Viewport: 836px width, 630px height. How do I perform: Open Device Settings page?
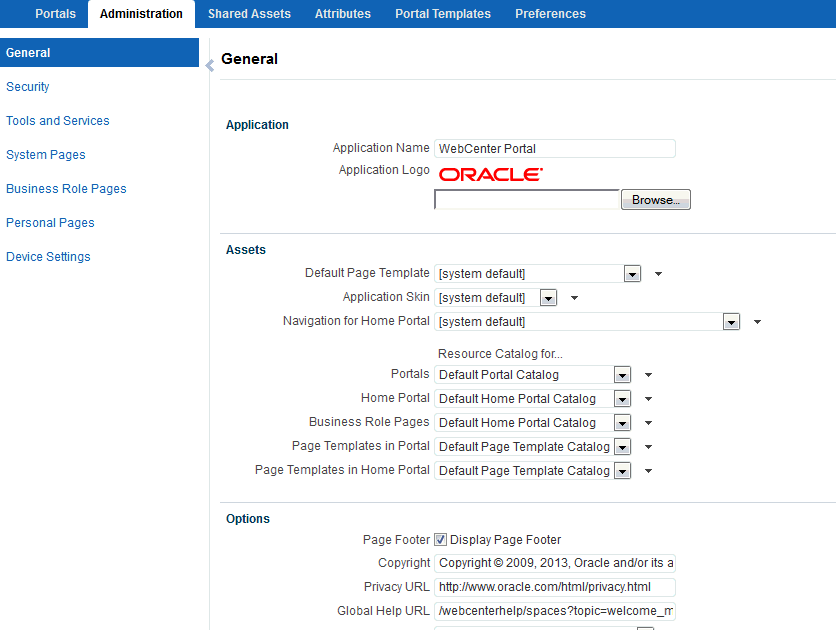[x=48, y=257]
